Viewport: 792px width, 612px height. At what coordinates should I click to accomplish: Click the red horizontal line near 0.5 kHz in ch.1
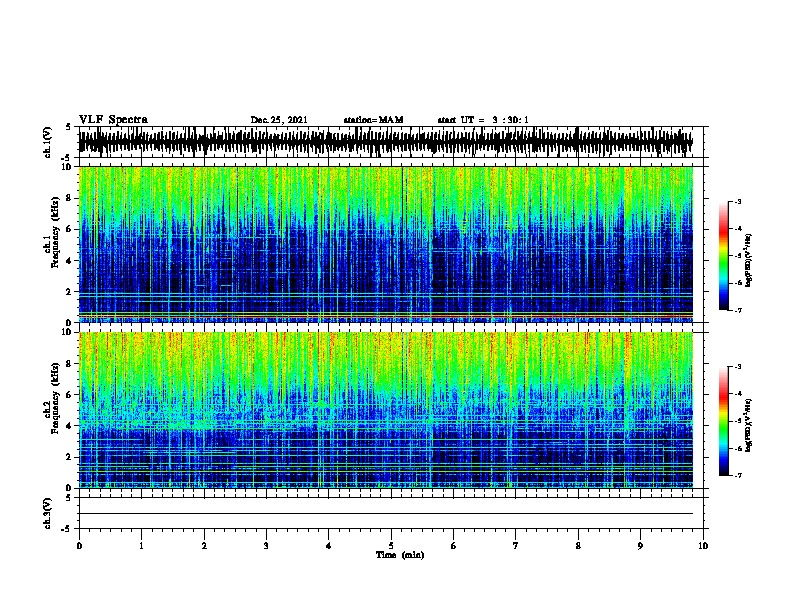click(386, 316)
